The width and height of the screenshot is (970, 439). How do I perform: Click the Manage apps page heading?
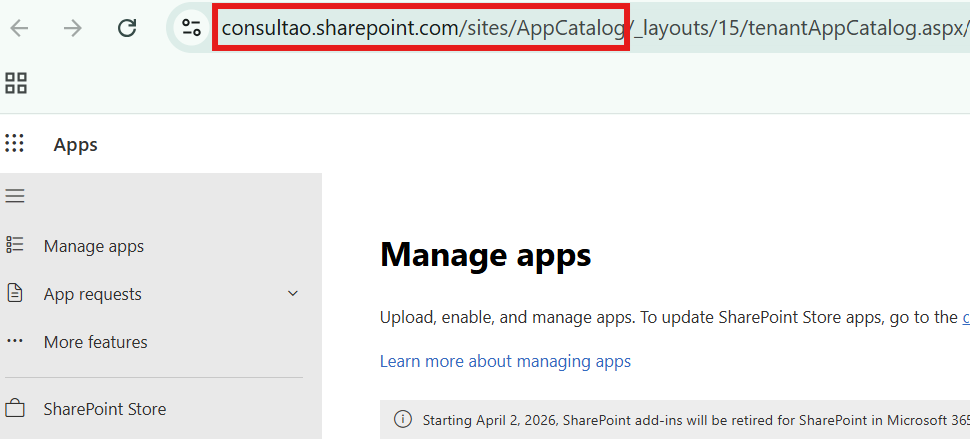486,255
